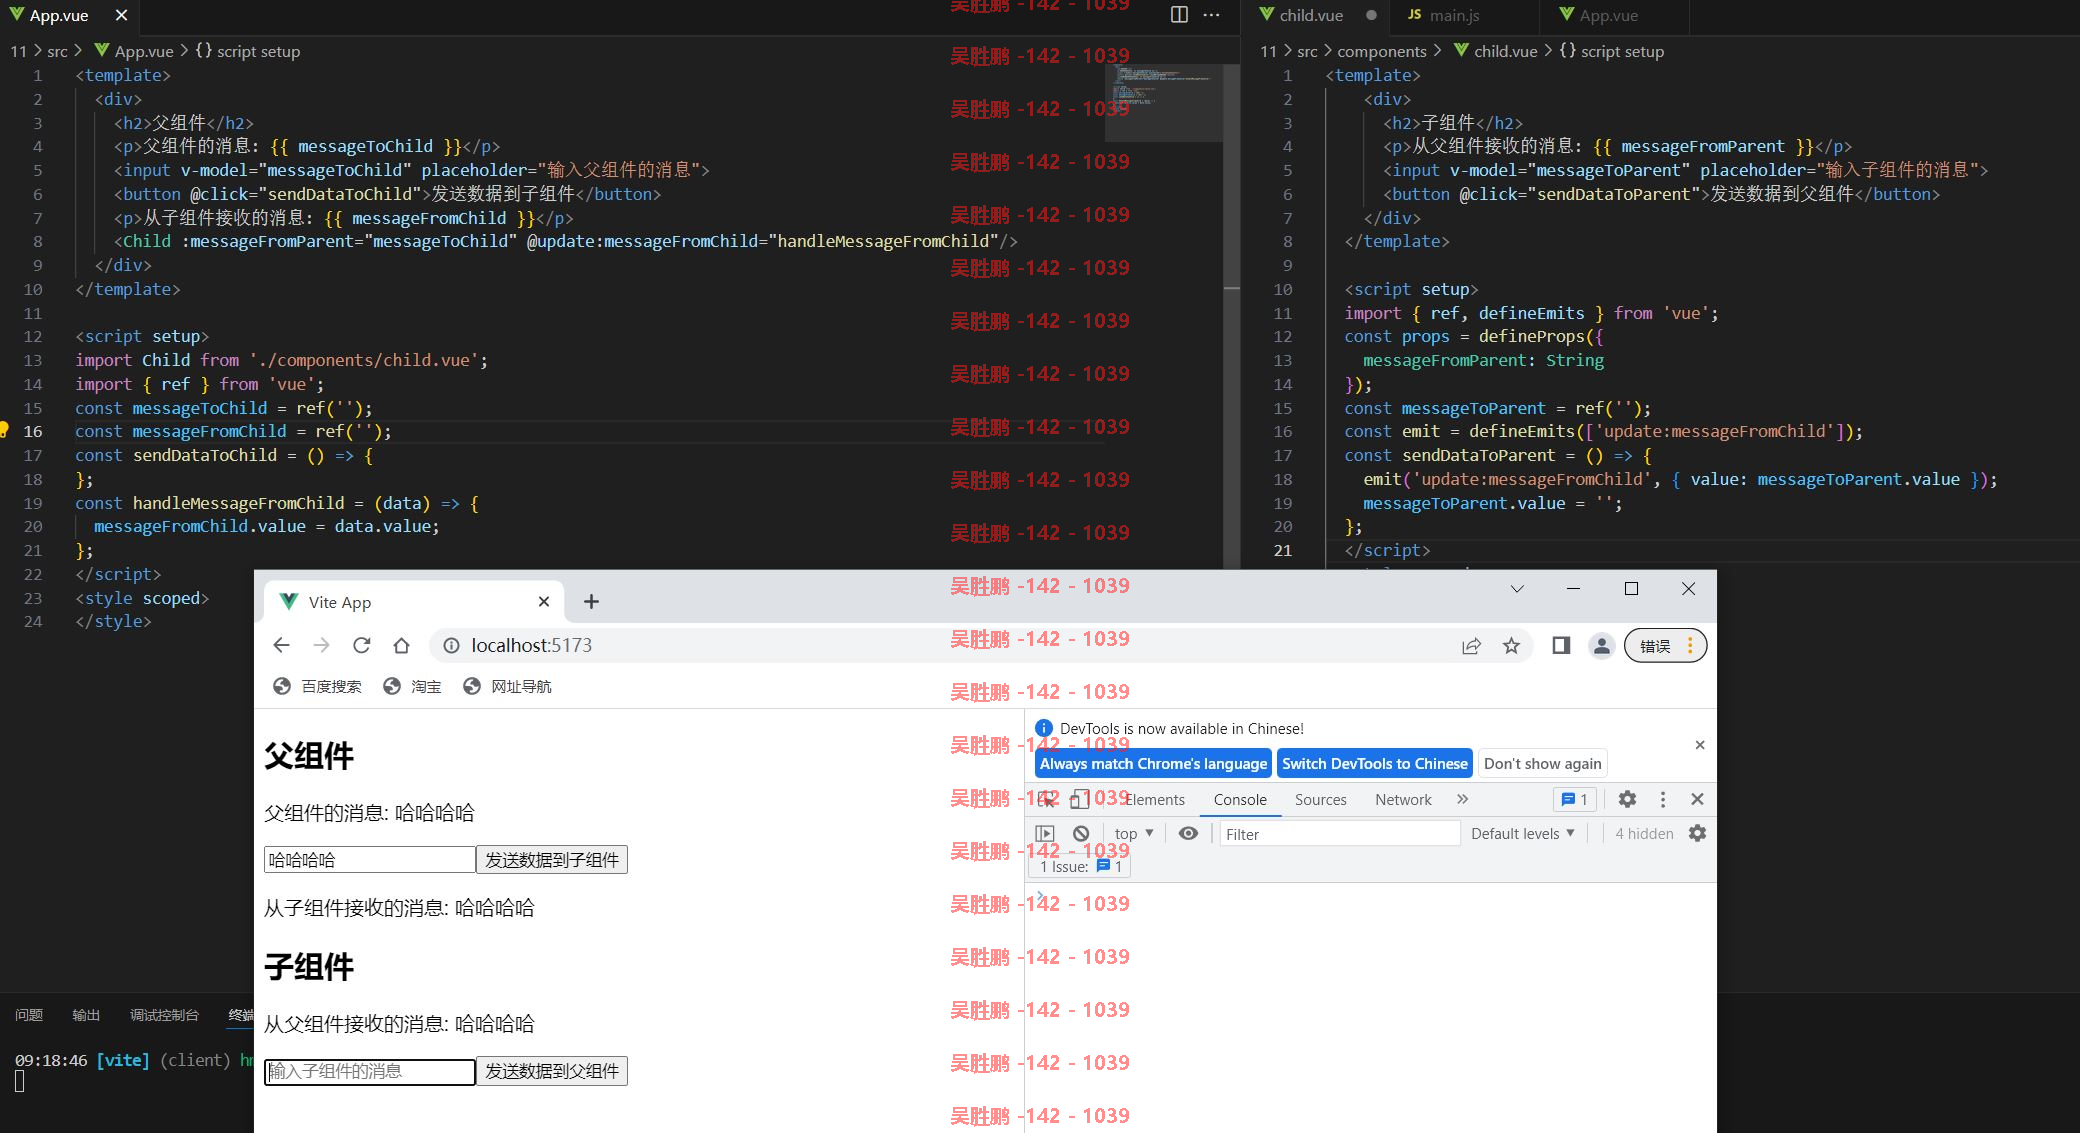Go to the browser home page icon
The height and width of the screenshot is (1133, 2080).
[401, 645]
